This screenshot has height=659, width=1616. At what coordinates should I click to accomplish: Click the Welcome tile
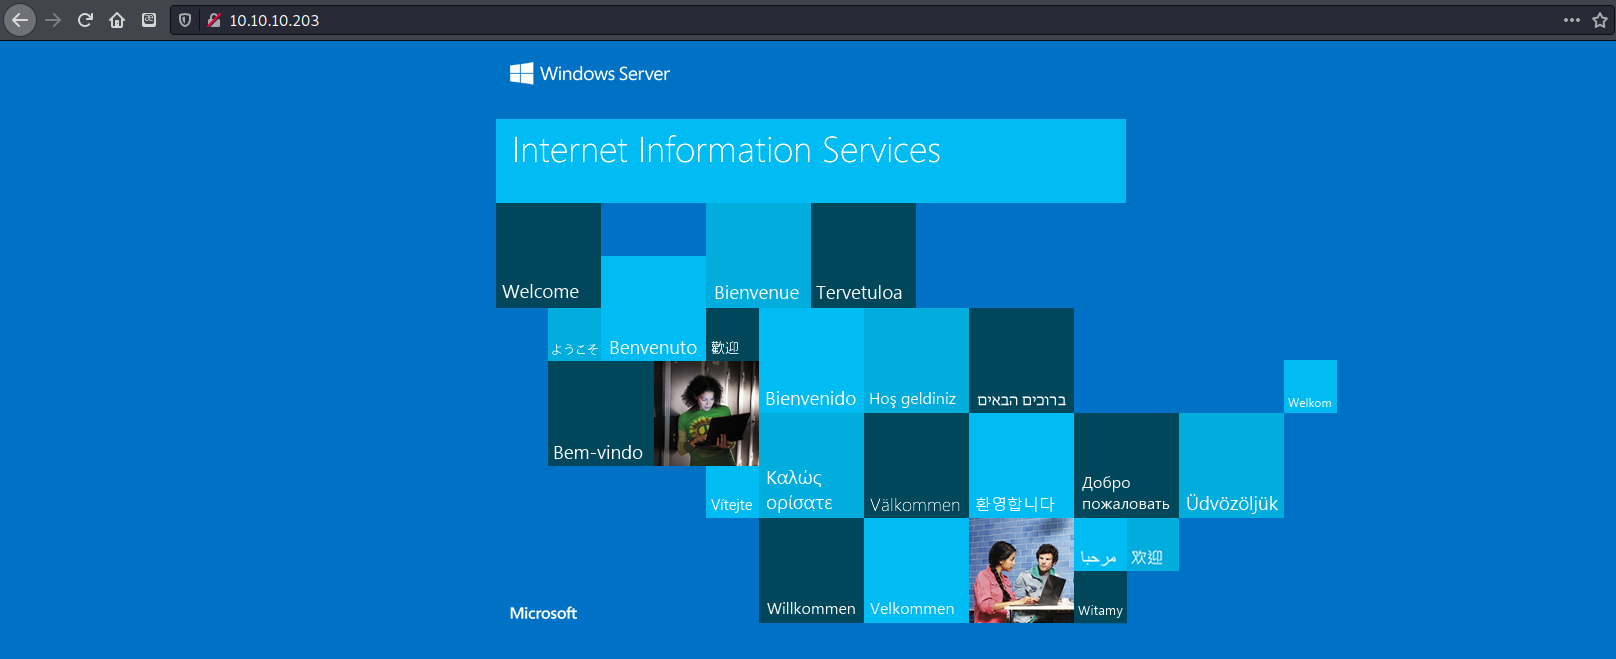tap(548, 255)
